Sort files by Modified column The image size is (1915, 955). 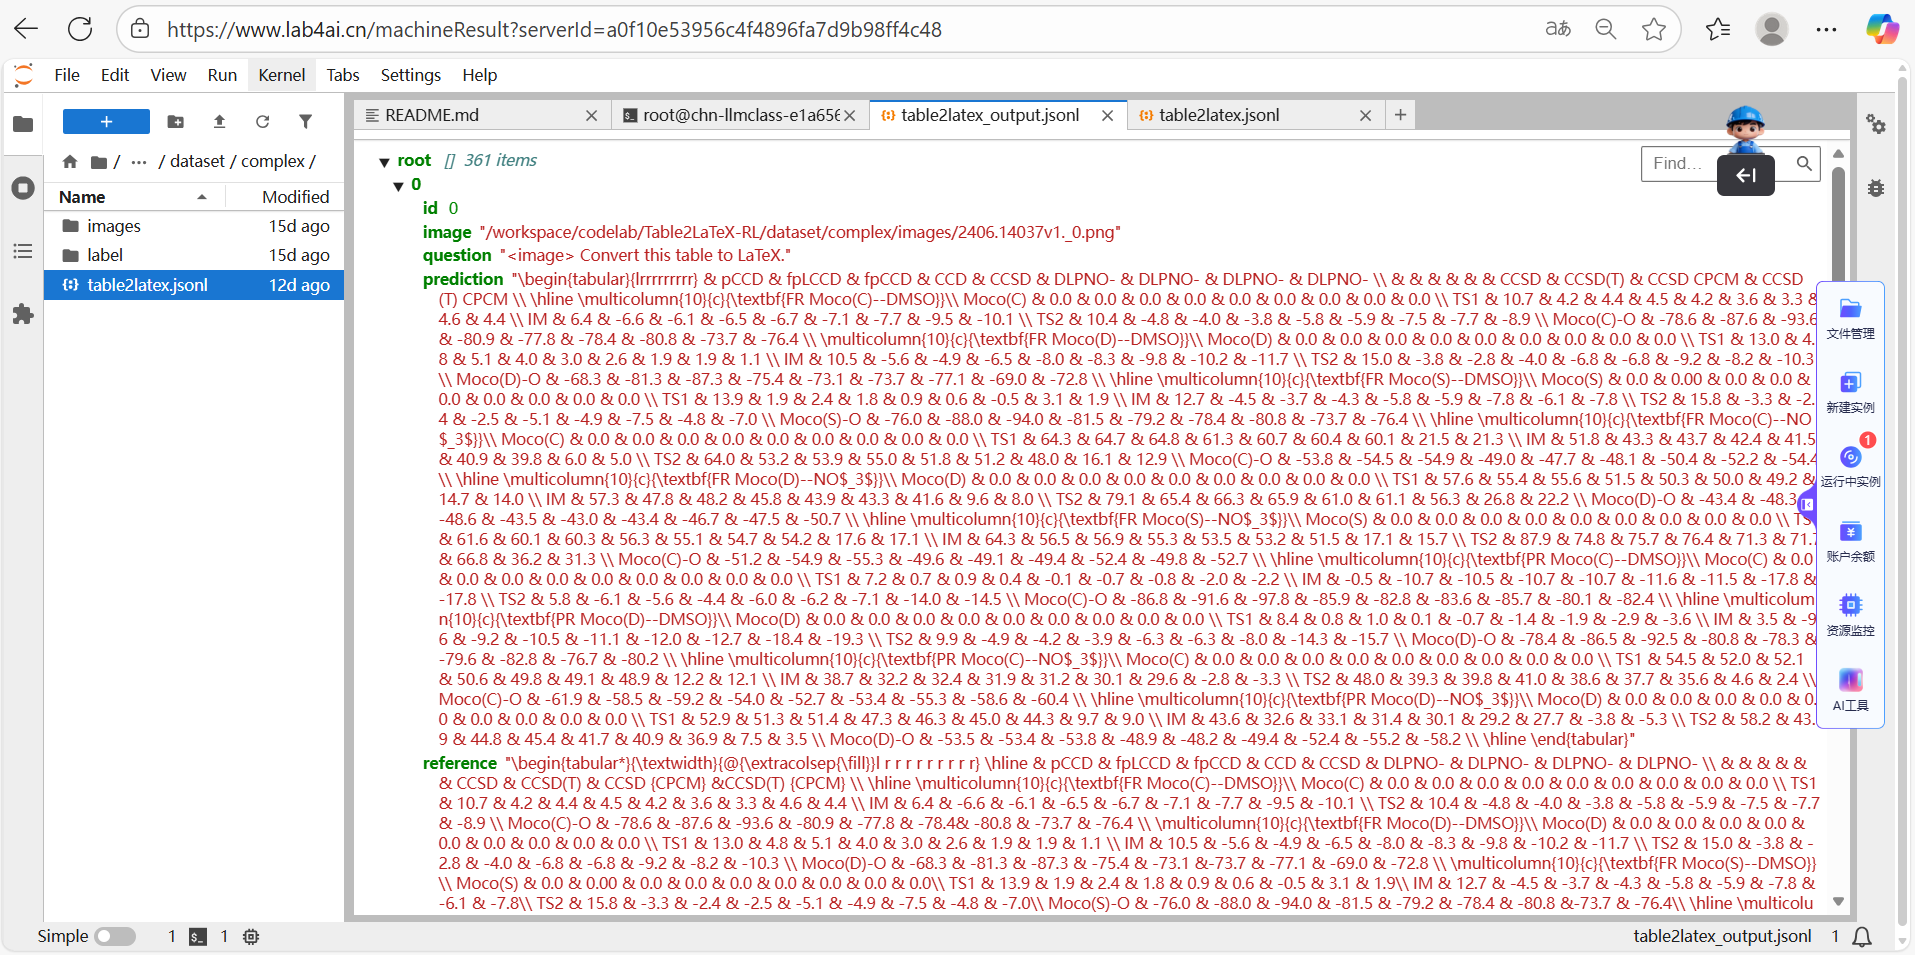[295, 197]
